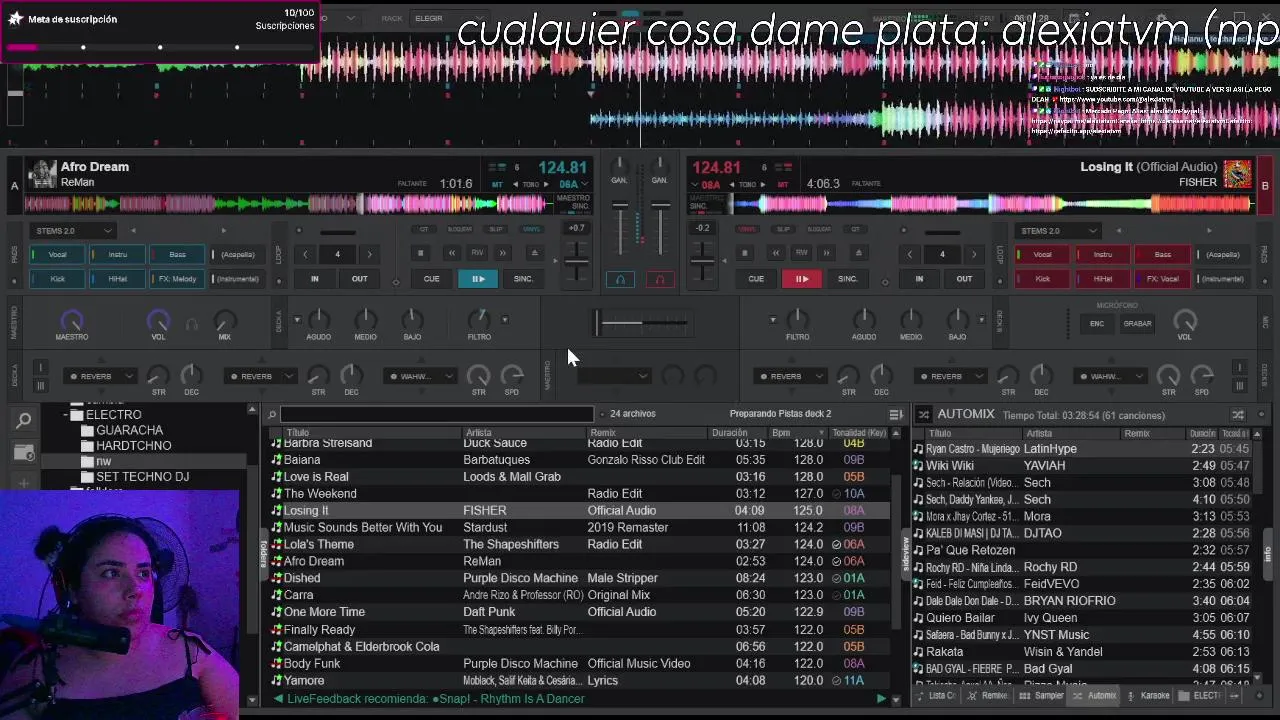Open the WAHW effect dropdown on deck B
This screenshot has height=720, width=1280.
[x=1110, y=377]
